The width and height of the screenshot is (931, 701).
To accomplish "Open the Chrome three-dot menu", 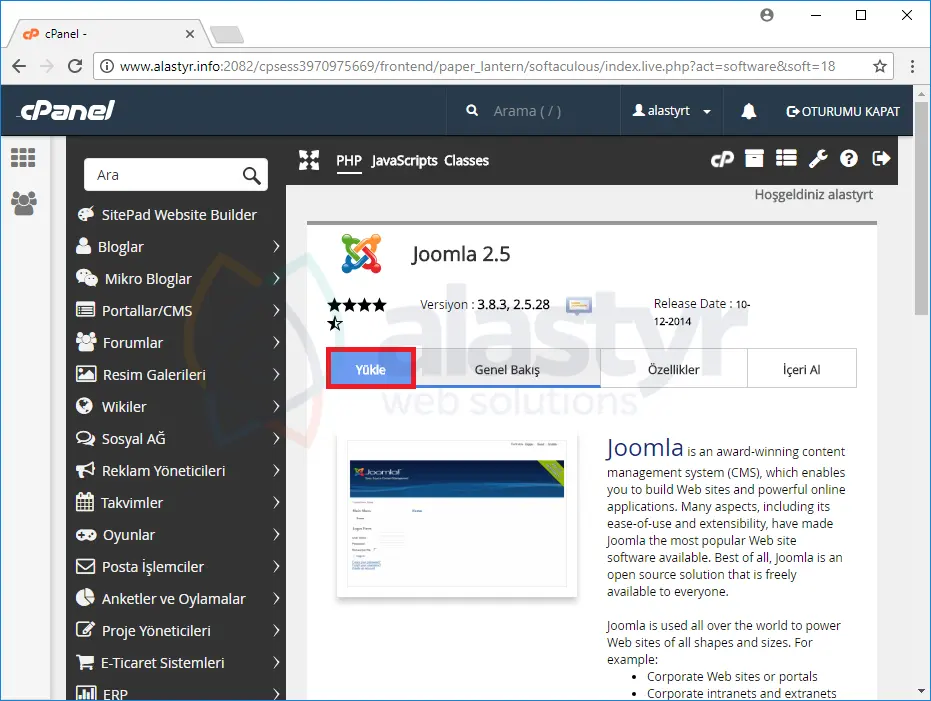I will (x=912, y=66).
